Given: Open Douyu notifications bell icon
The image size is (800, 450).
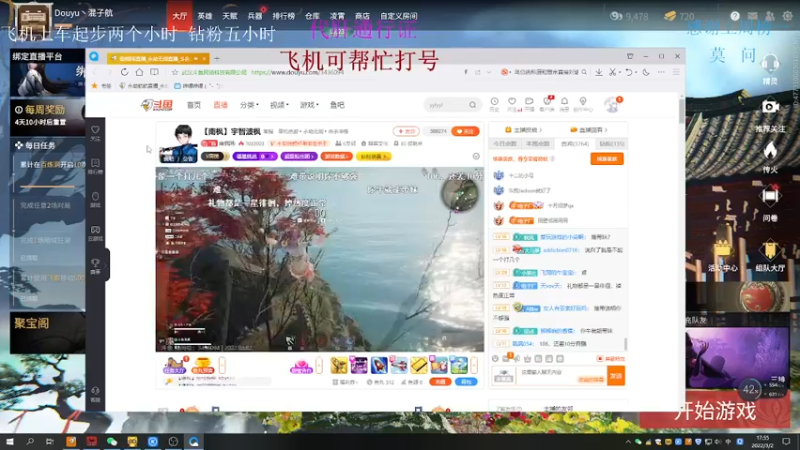Looking at the screenshot, I should [564, 104].
